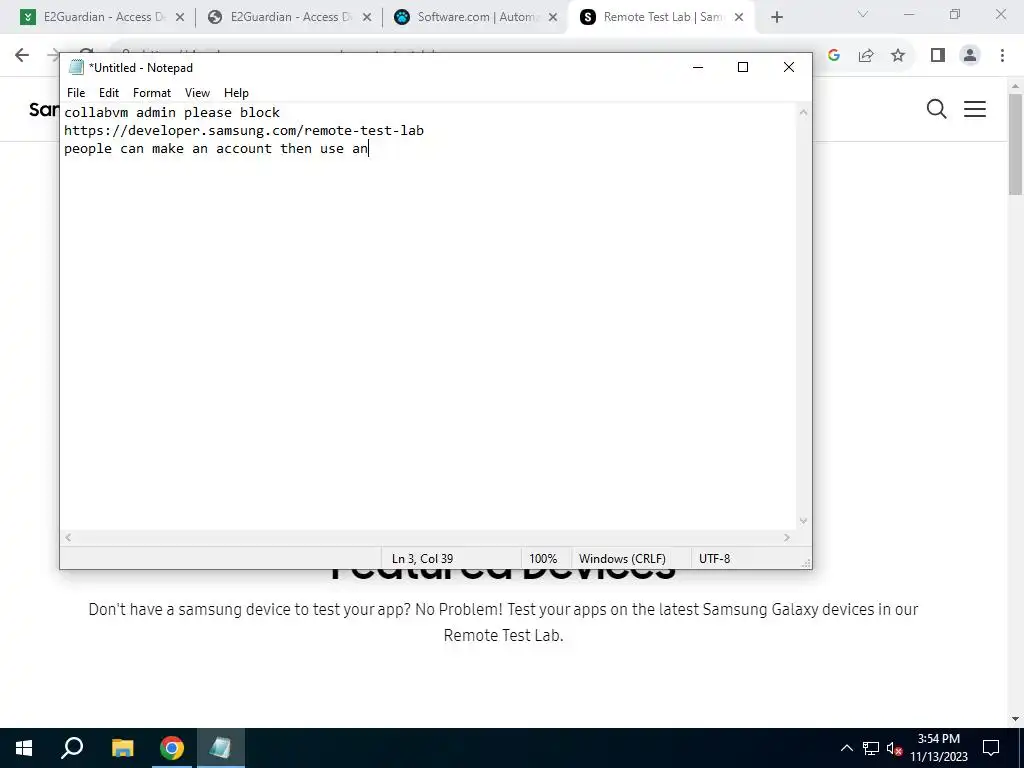Image resolution: width=1024 pixels, height=768 pixels.
Task: Click the 'Remote Test Lab.' description text
Action: click(x=503, y=635)
